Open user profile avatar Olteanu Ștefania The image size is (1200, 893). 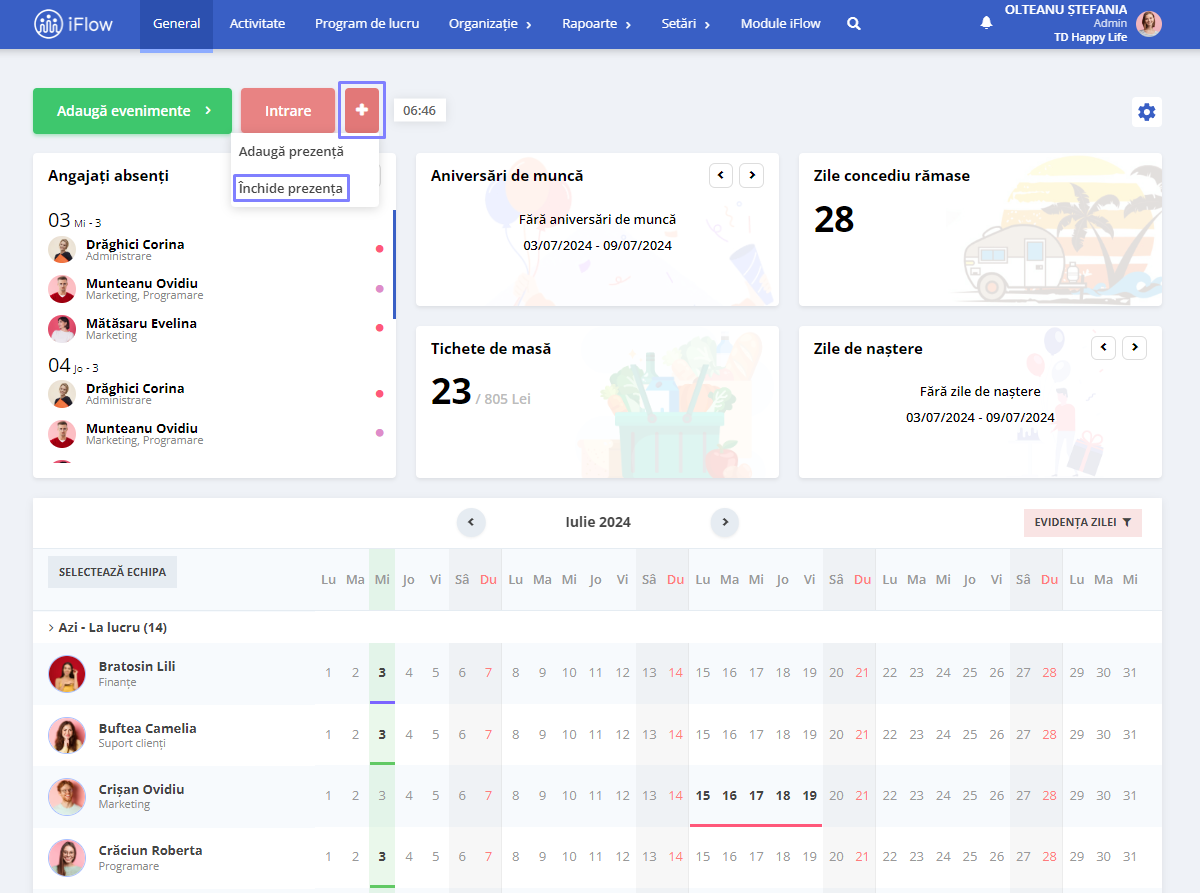1149,24
